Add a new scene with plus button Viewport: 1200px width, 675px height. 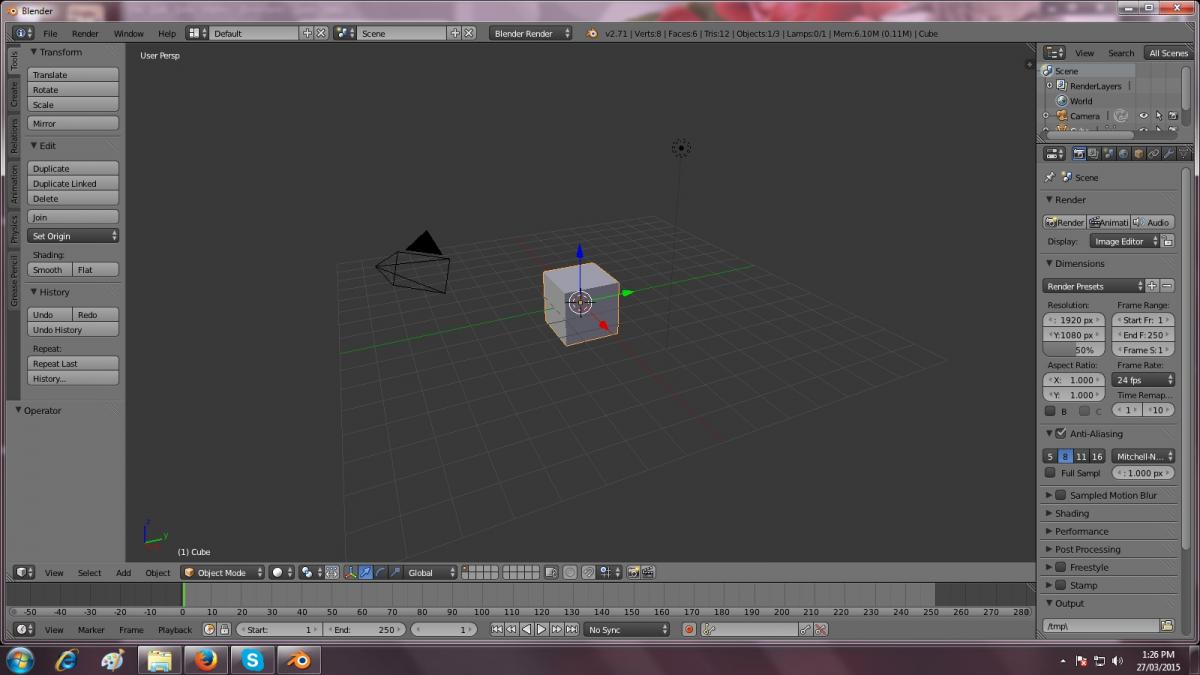point(455,33)
